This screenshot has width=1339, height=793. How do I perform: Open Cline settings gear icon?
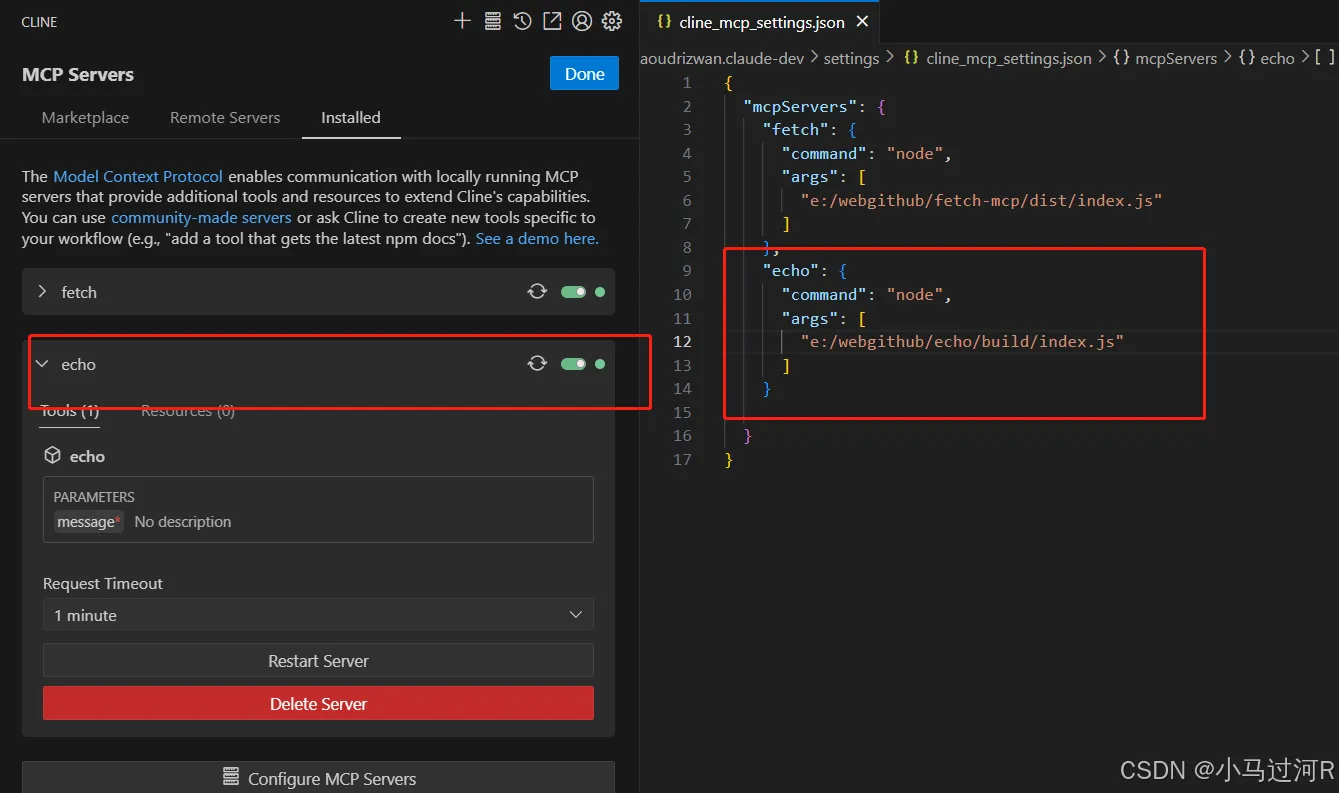click(612, 21)
